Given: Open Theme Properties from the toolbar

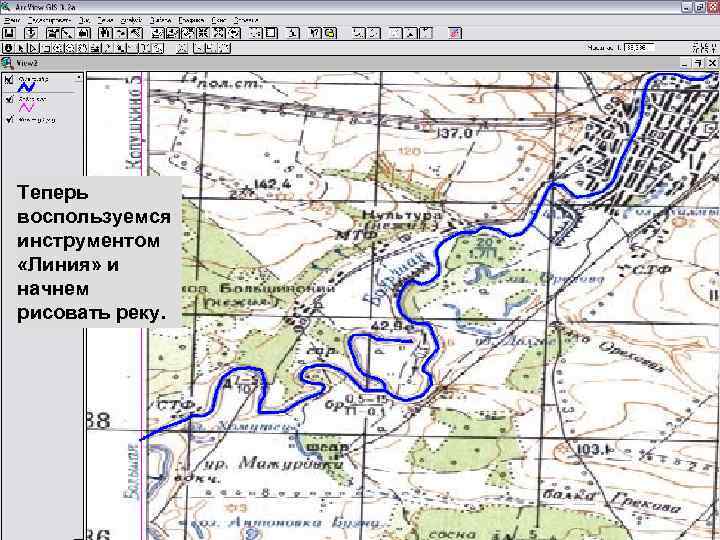Looking at the screenshot, I should coord(53,33).
